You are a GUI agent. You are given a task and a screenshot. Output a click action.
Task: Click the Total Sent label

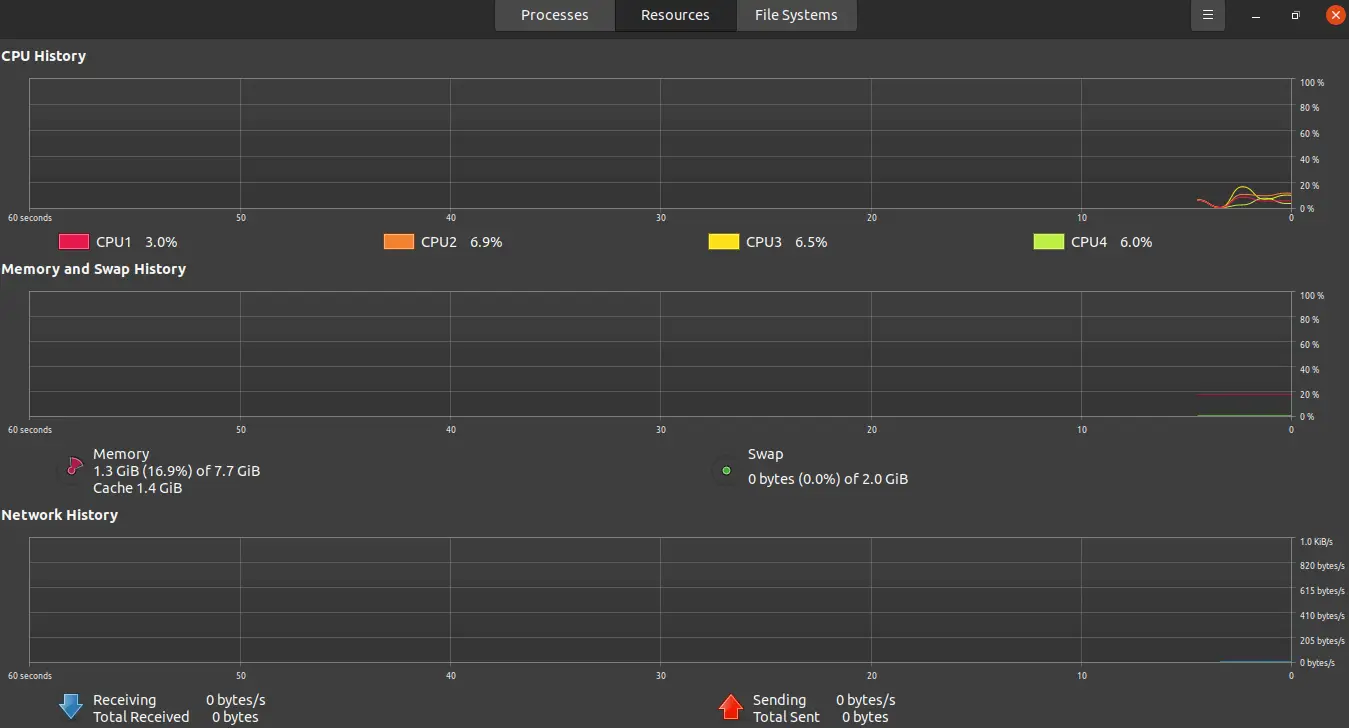pyautogui.click(x=787, y=717)
